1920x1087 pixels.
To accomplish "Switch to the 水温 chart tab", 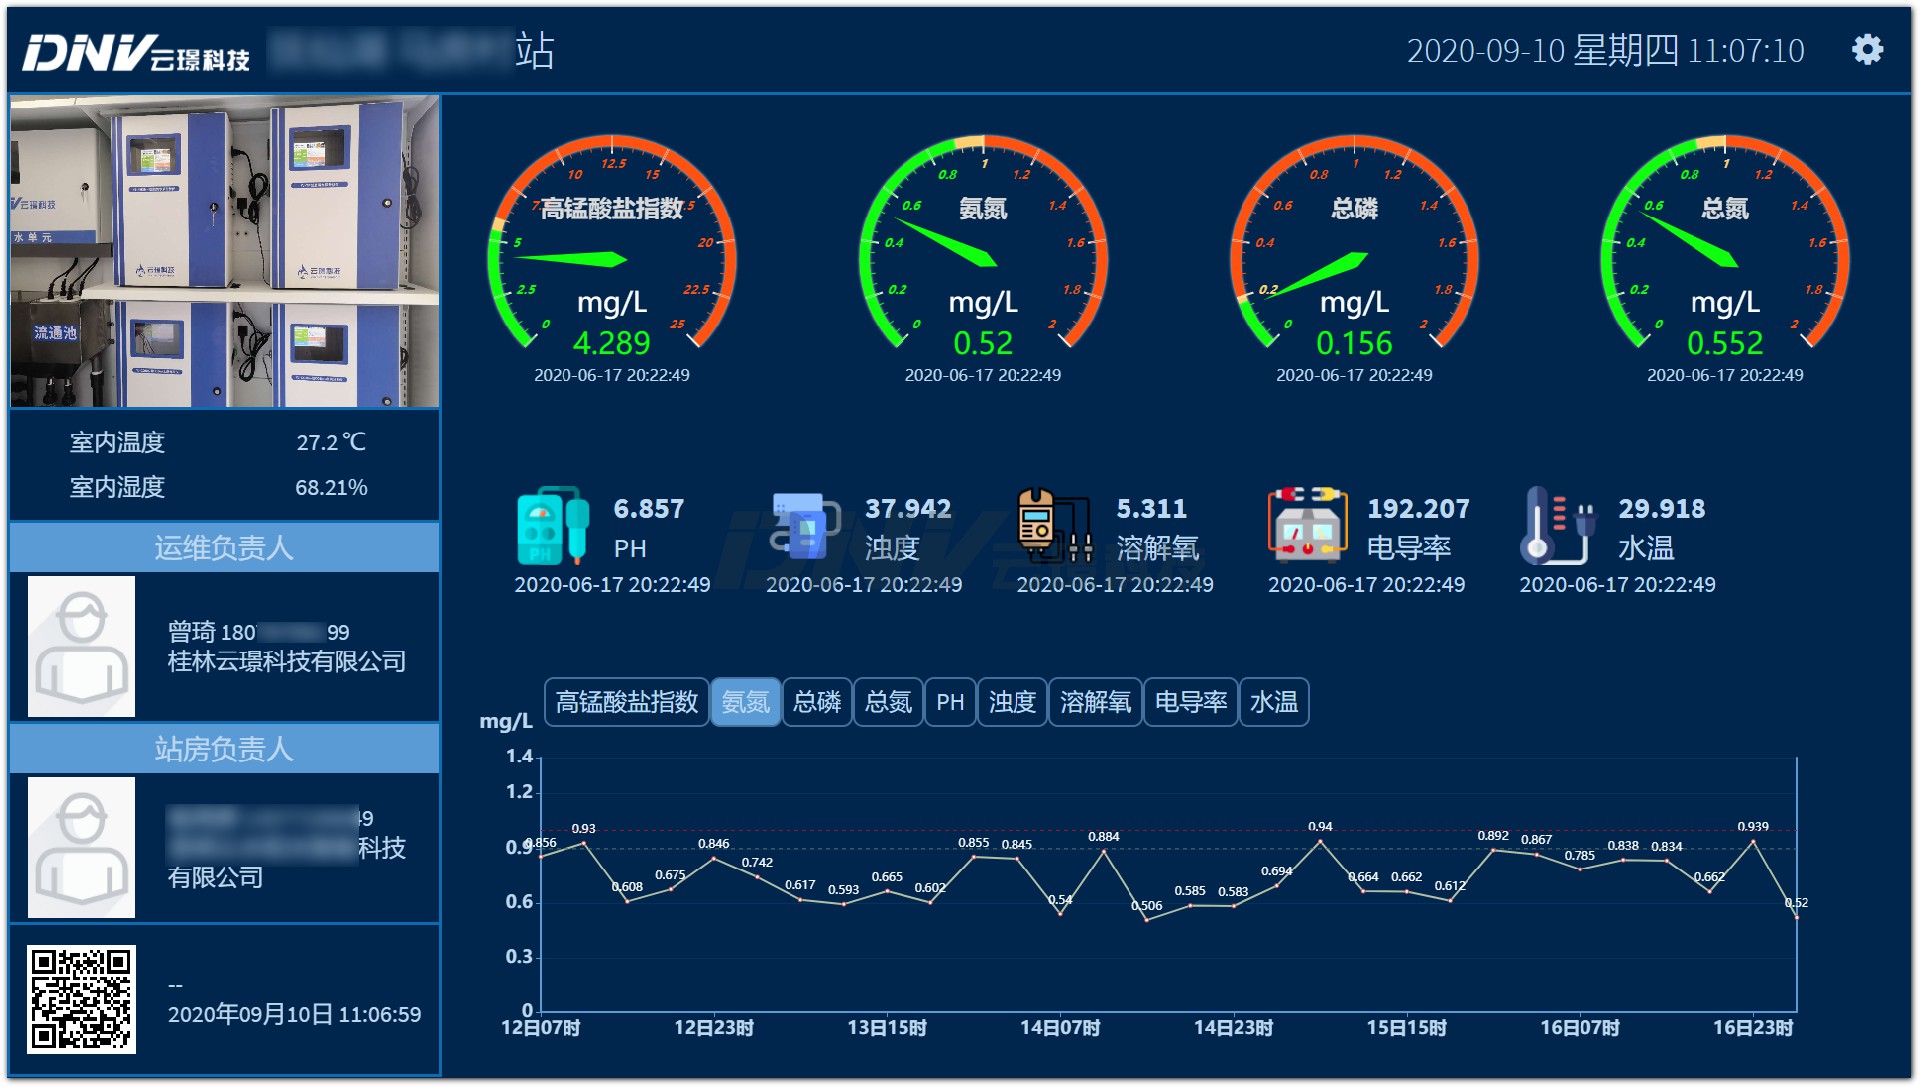I will point(1274,702).
